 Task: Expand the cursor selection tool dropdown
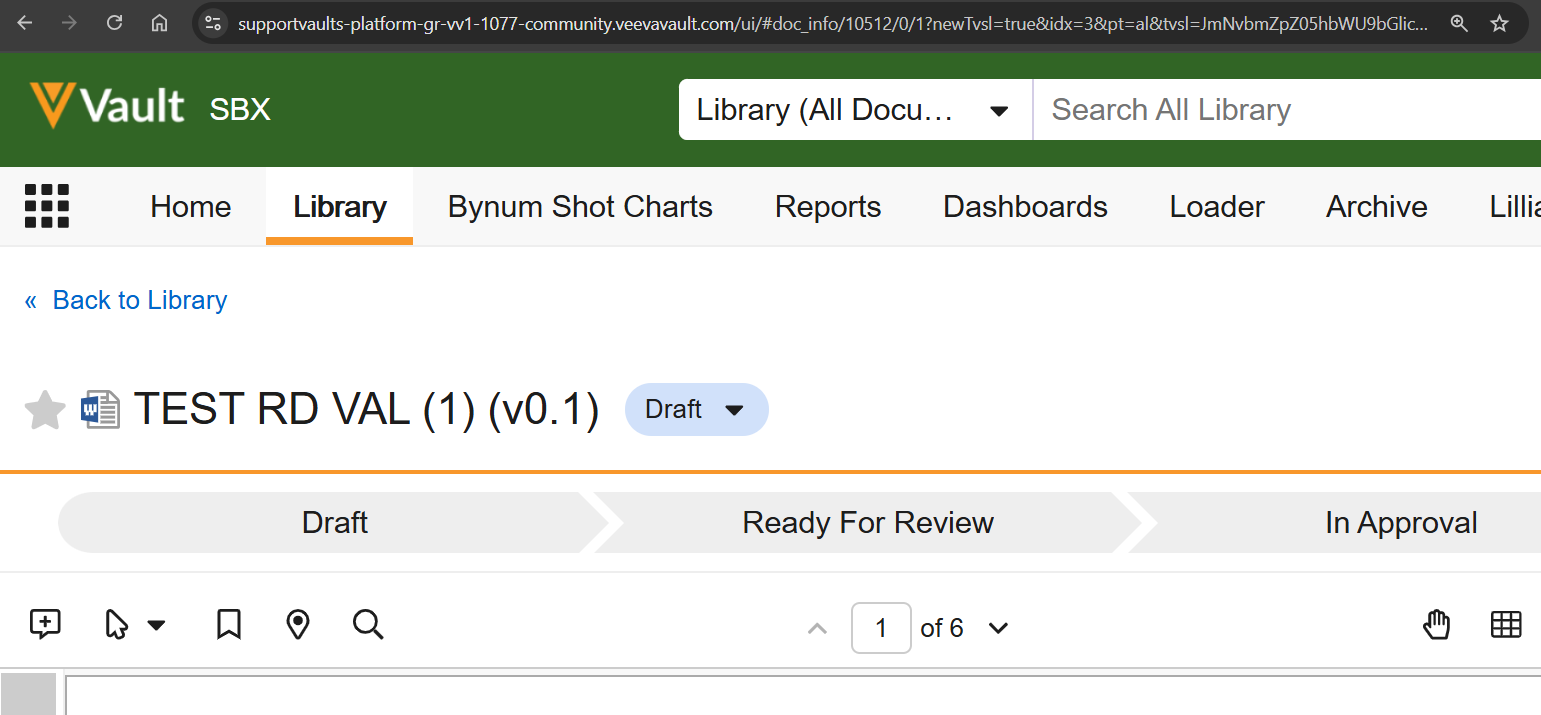tap(156, 626)
